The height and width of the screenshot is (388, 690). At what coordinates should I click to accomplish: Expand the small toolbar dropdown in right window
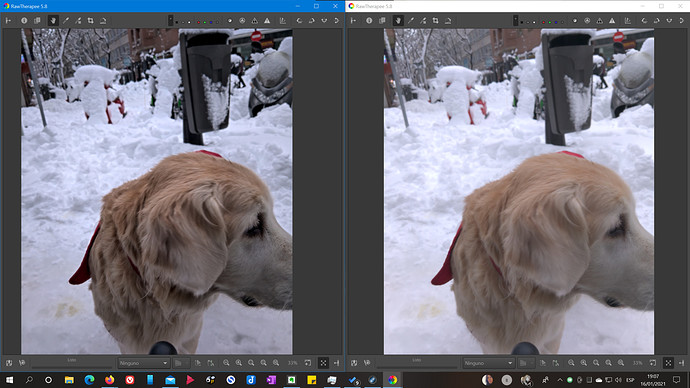[x=515, y=21]
